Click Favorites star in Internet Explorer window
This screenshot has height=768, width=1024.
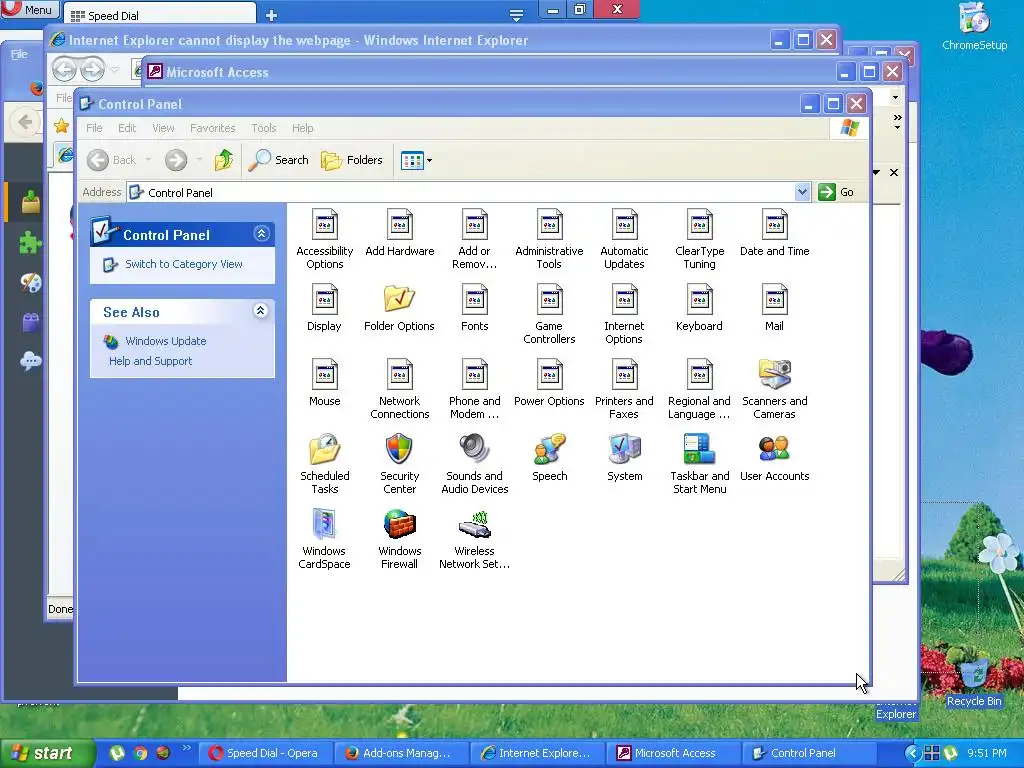(x=61, y=126)
